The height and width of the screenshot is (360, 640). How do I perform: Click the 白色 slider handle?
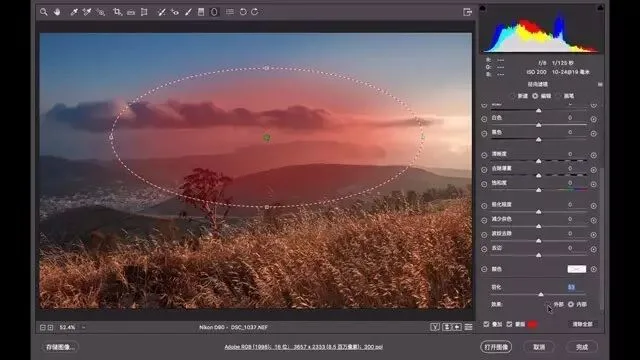point(539,125)
